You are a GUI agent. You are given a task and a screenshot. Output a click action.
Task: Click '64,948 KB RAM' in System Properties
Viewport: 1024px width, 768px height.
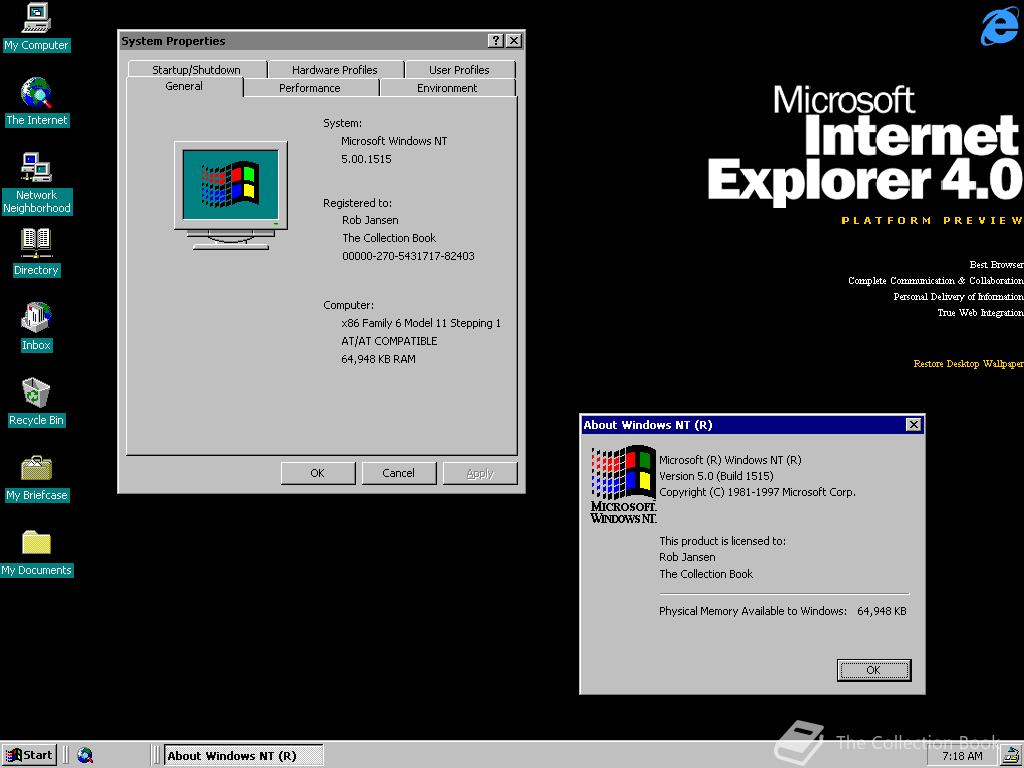pos(378,359)
